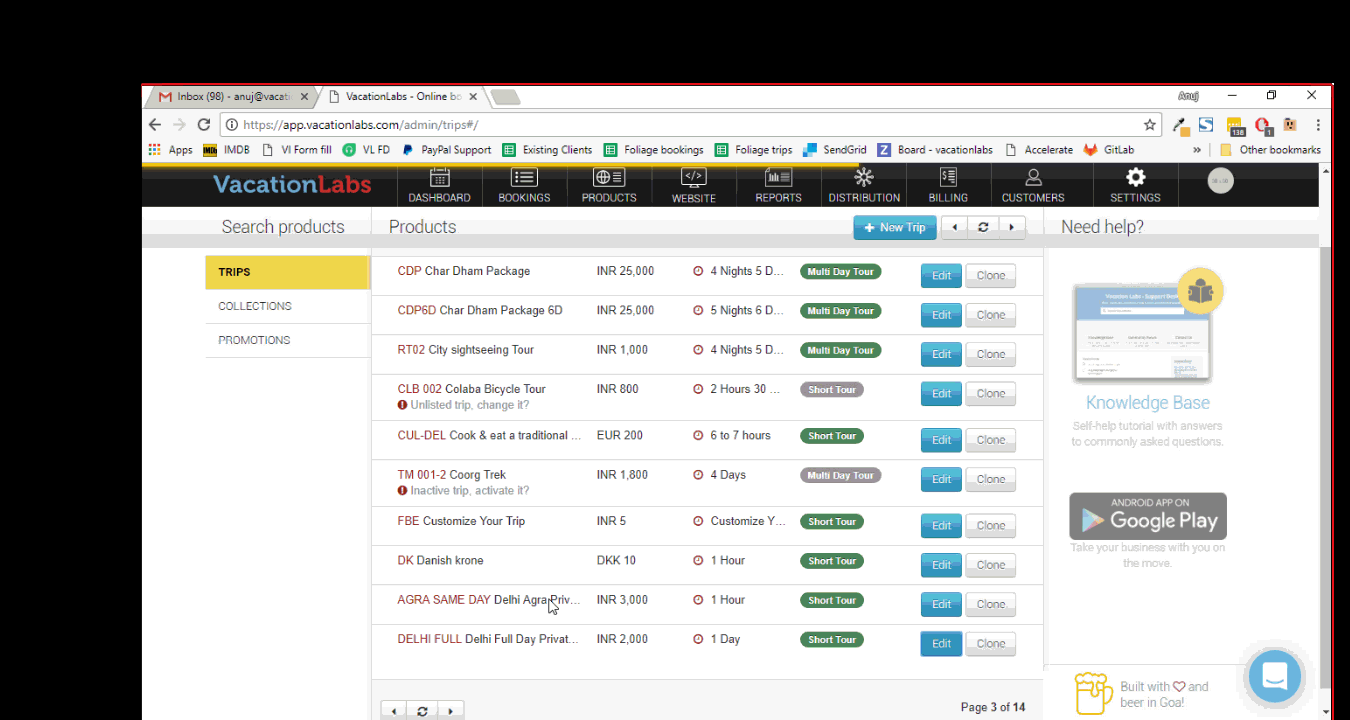Screen dimensions: 1350x720
Task: Switch to the Gmail Inbox tab
Action: coord(234,97)
